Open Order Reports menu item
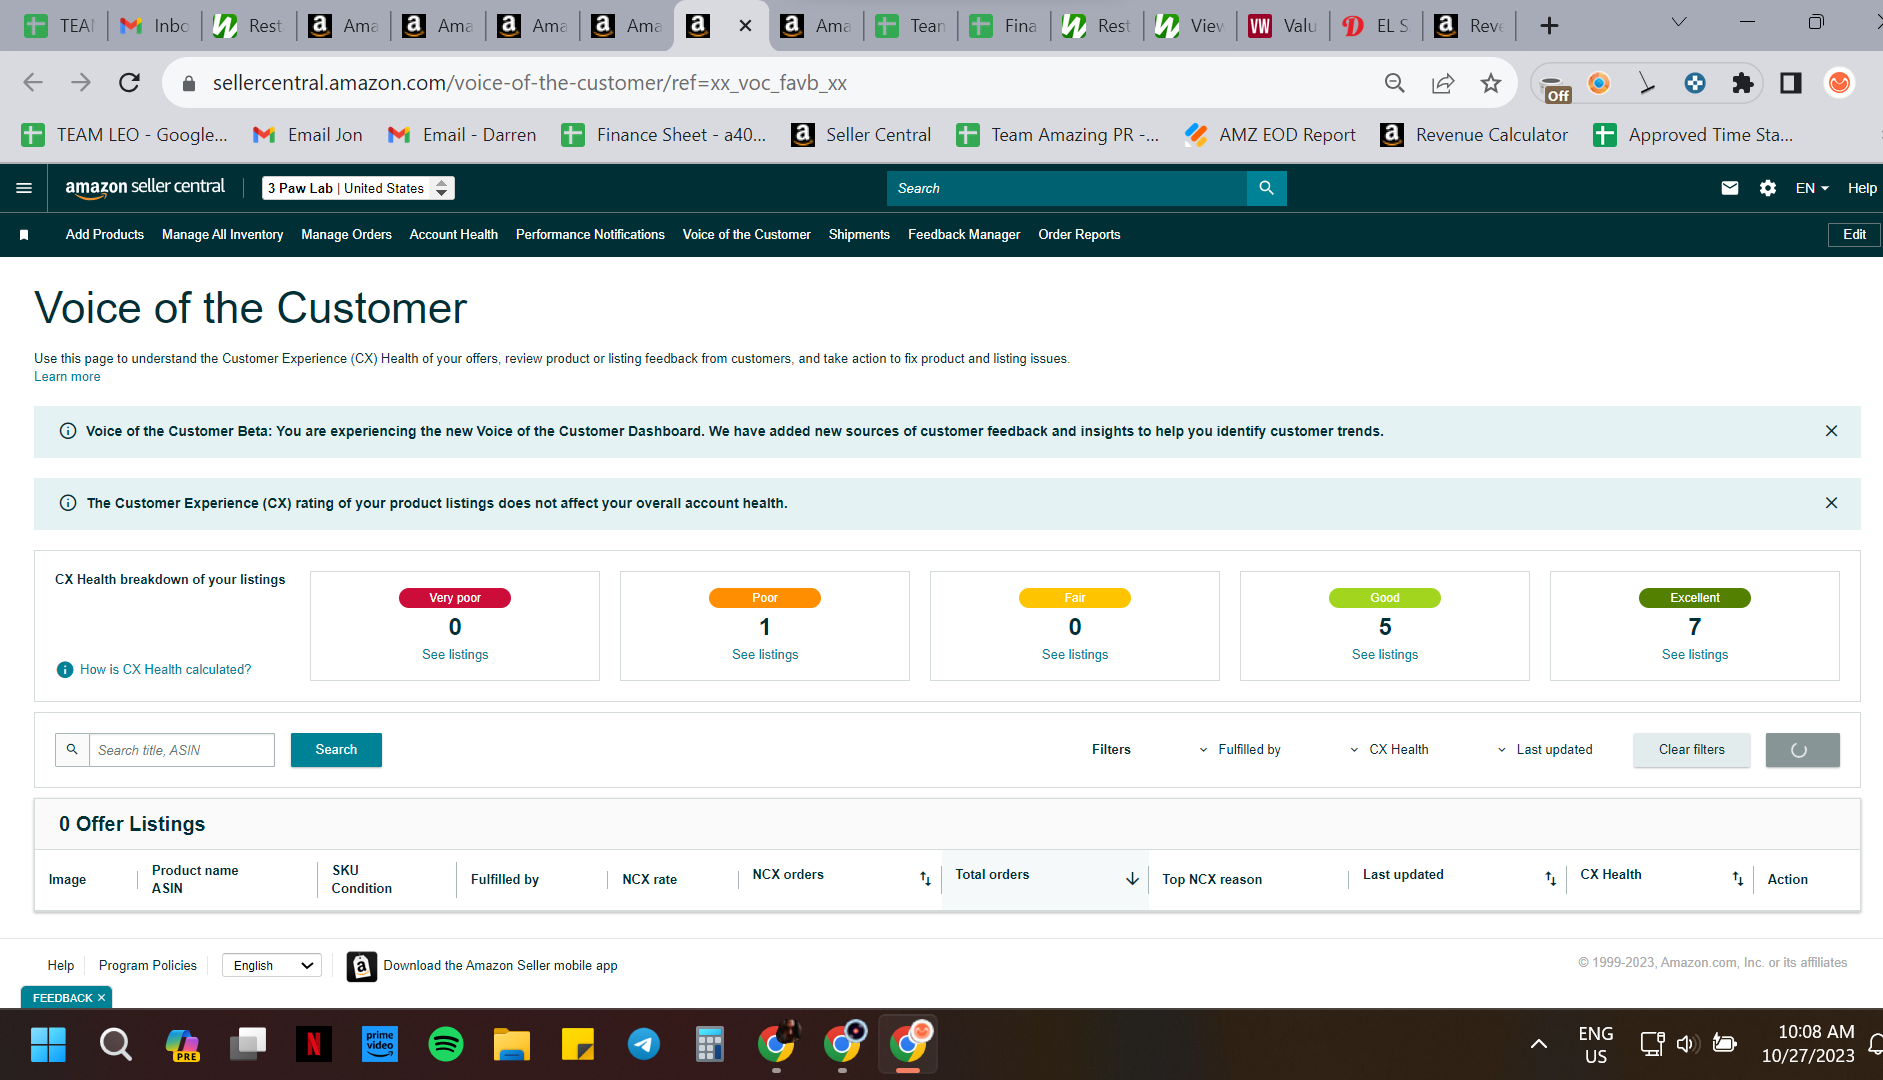The height and width of the screenshot is (1080, 1883). tap(1079, 235)
